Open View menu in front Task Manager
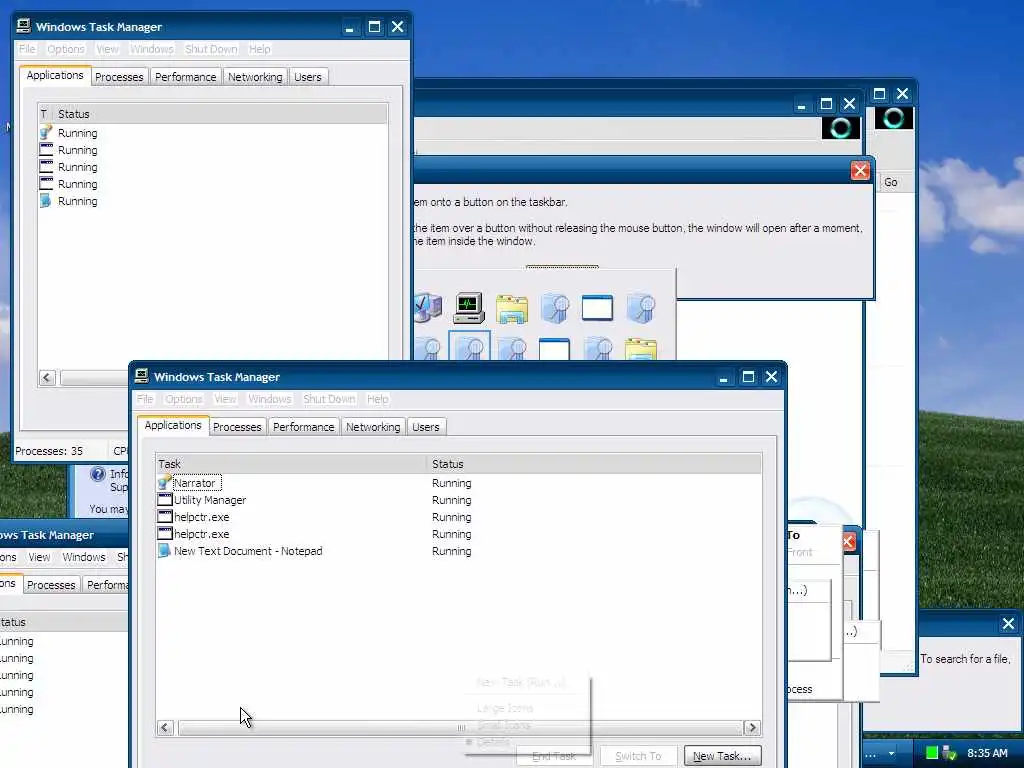This screenshot has height=768, width=1024. pyautogui.click(x=225, y=399)
